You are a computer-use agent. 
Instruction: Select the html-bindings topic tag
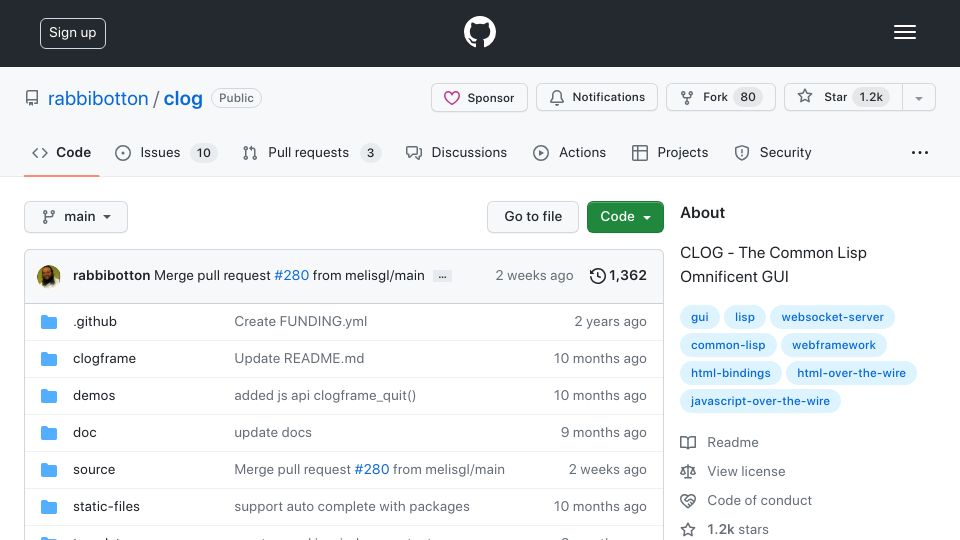click(x=730, y=373)
